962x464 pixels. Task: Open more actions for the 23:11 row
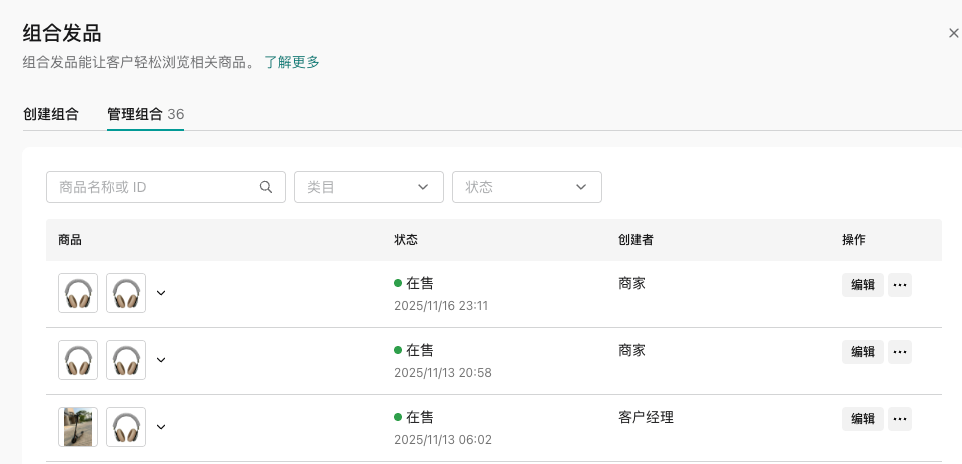click(900, 285)
